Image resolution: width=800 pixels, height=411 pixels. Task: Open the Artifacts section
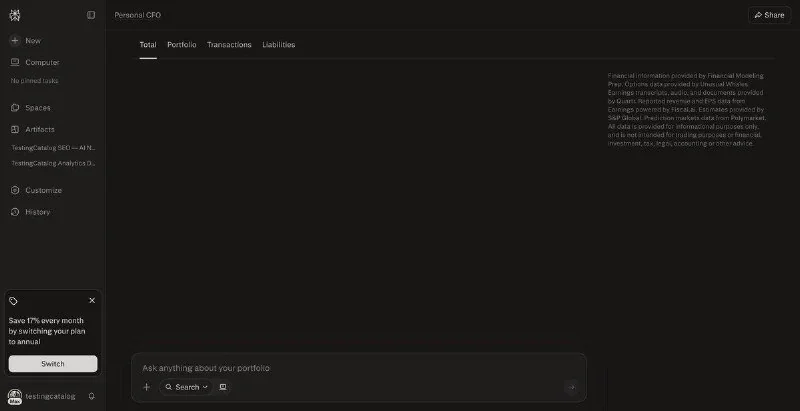point(40,130)
